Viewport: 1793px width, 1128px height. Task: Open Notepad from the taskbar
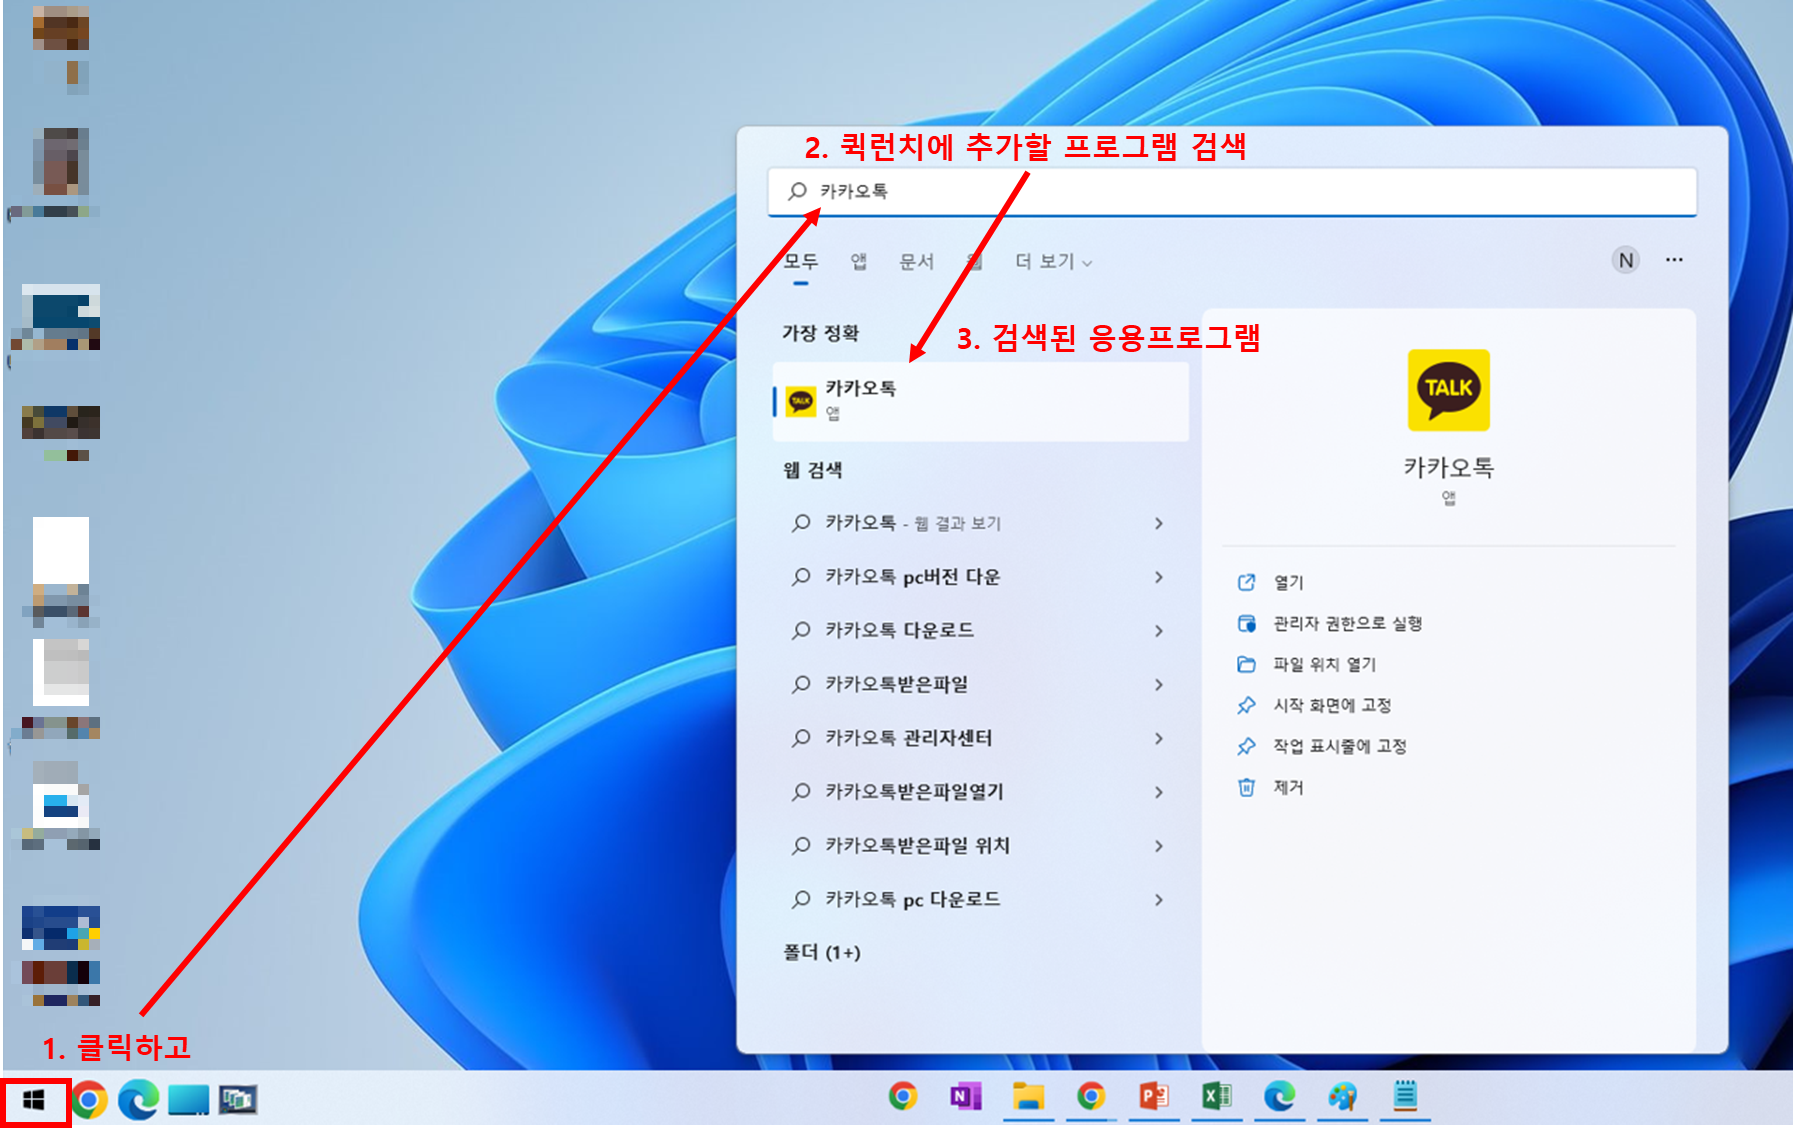point(1405,1097)
